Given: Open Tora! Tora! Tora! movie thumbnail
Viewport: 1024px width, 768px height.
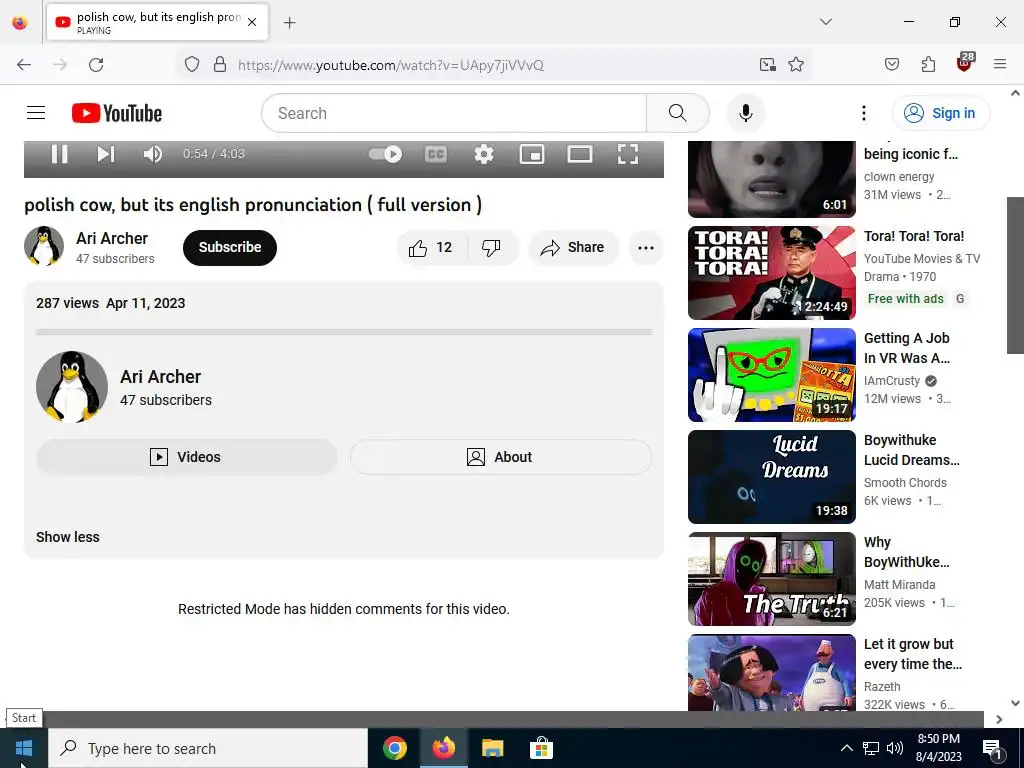Looking at the screenshot, I should pos(771,273).
